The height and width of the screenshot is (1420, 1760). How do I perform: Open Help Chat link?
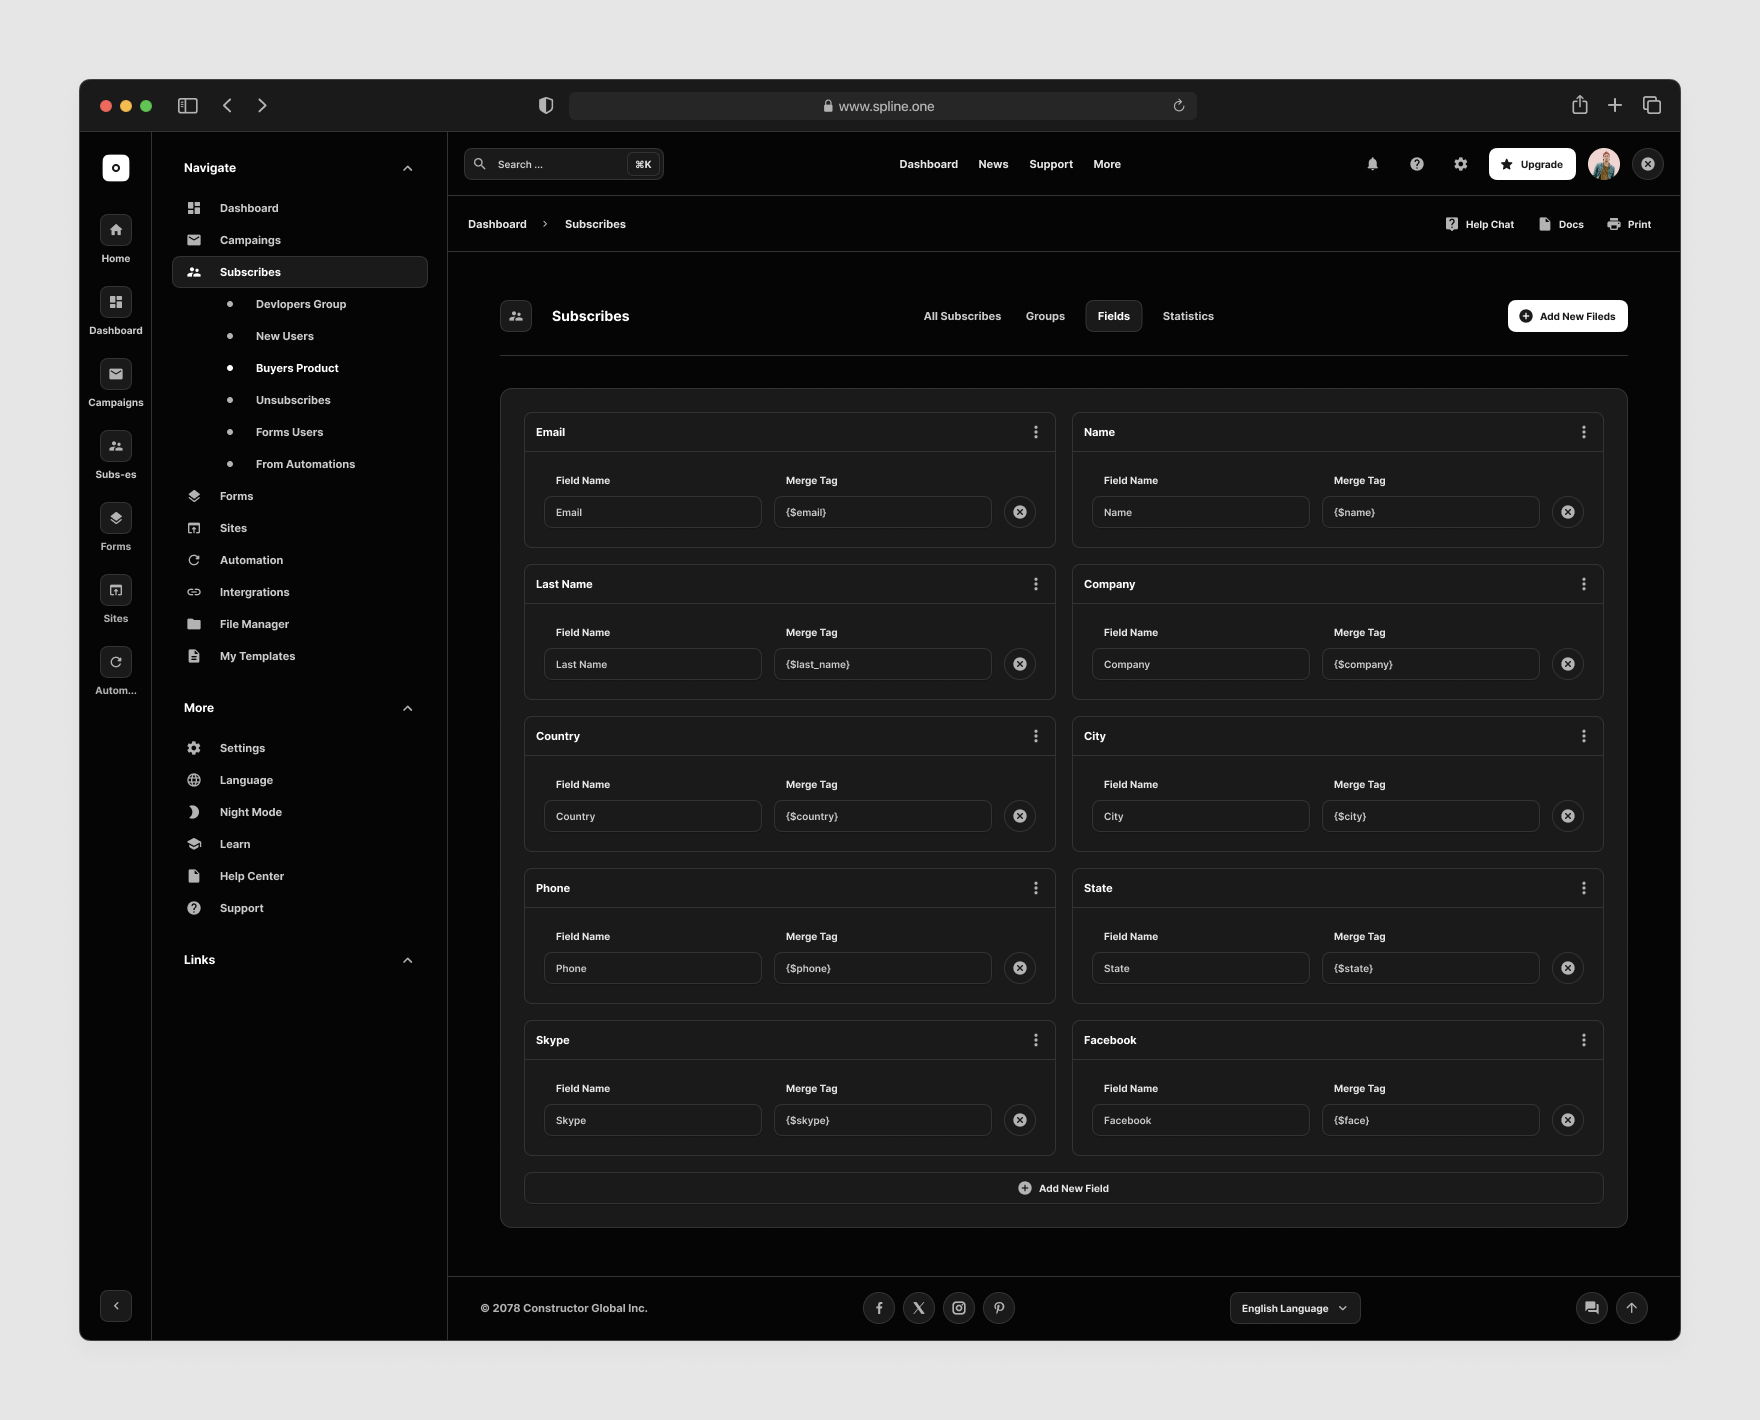[x=1480, y=224]
